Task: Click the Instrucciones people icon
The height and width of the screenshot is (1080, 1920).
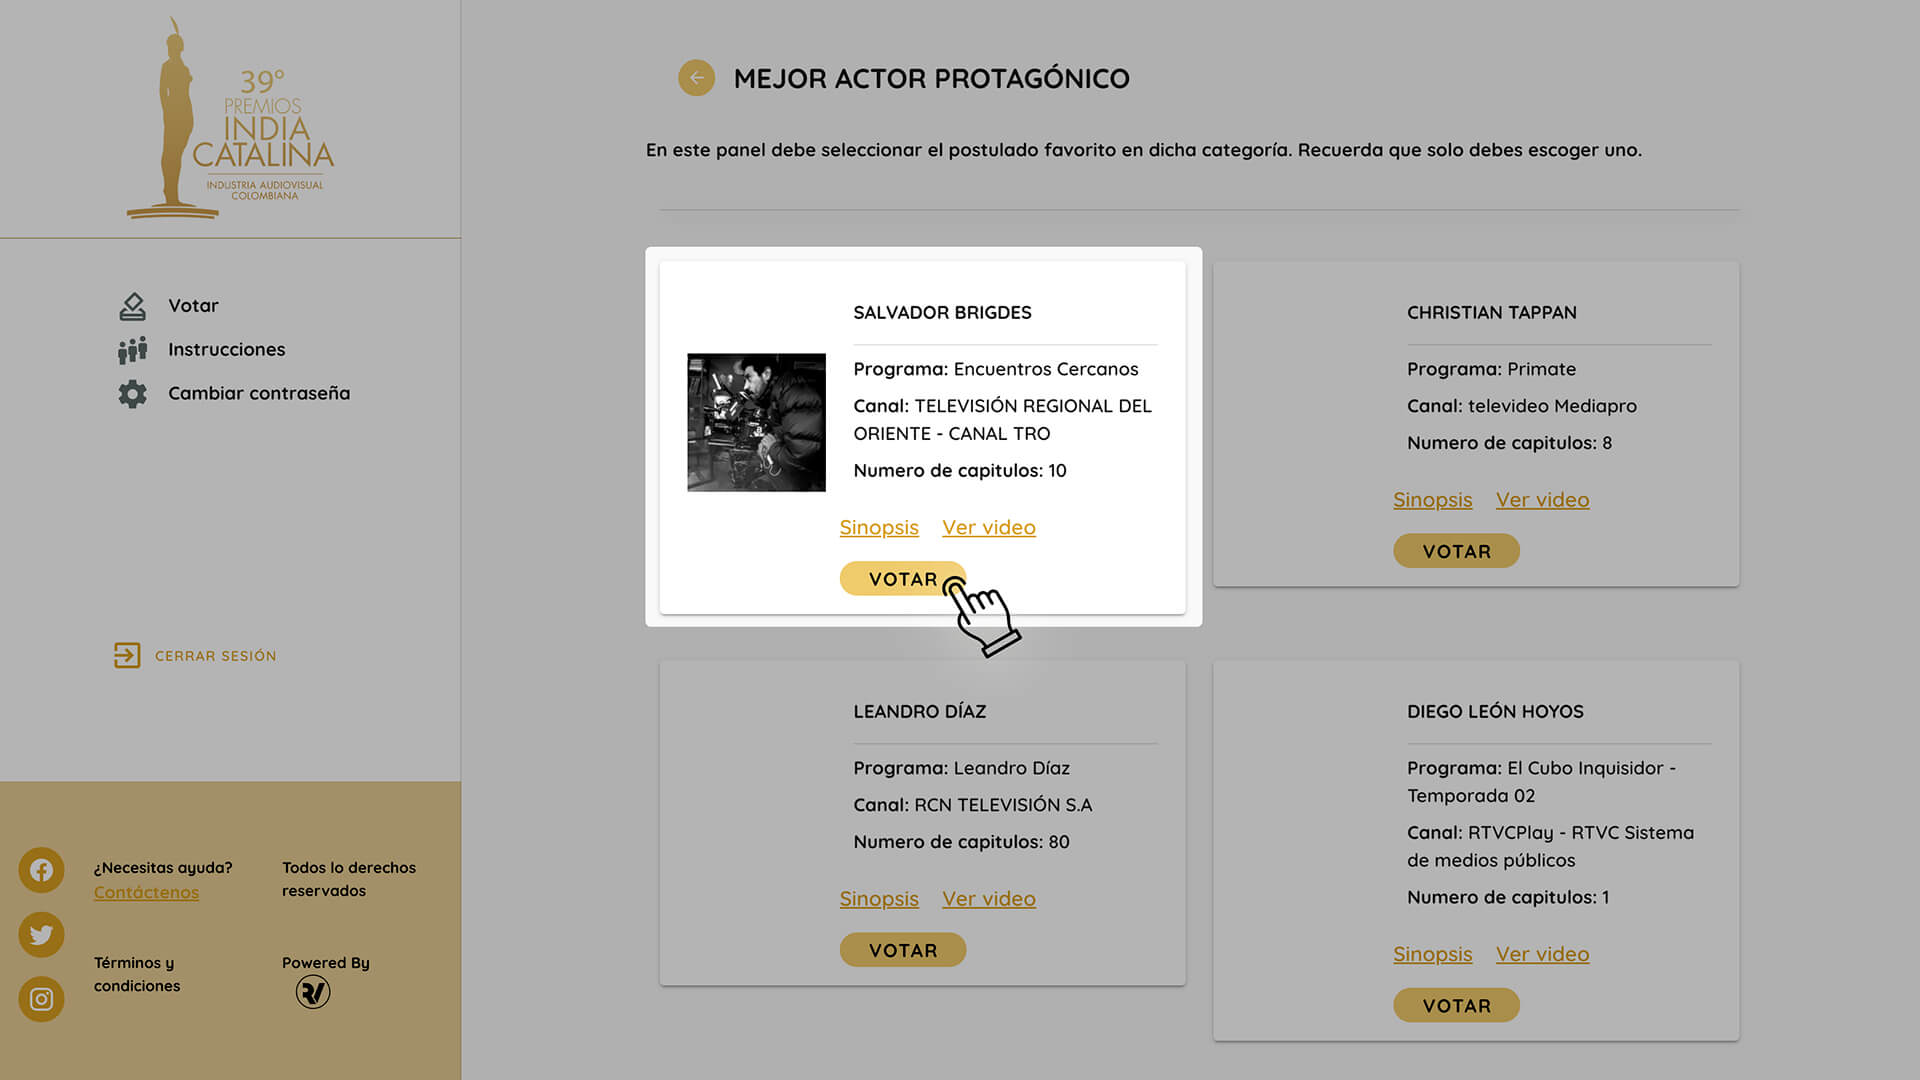Action: 132,350
